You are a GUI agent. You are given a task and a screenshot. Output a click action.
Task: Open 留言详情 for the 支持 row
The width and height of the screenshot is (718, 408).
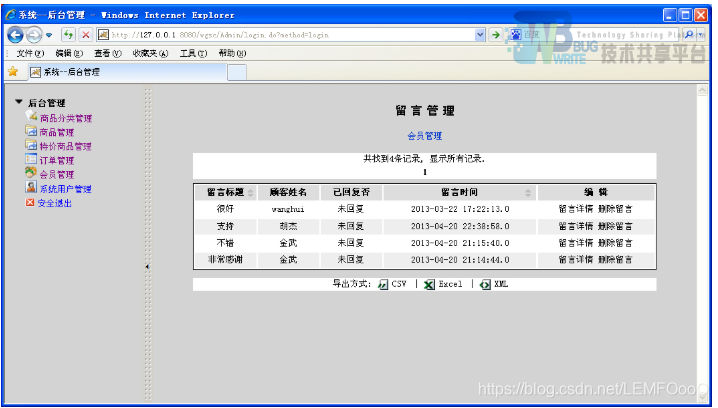pyautogui.click(x=576, y=226)
